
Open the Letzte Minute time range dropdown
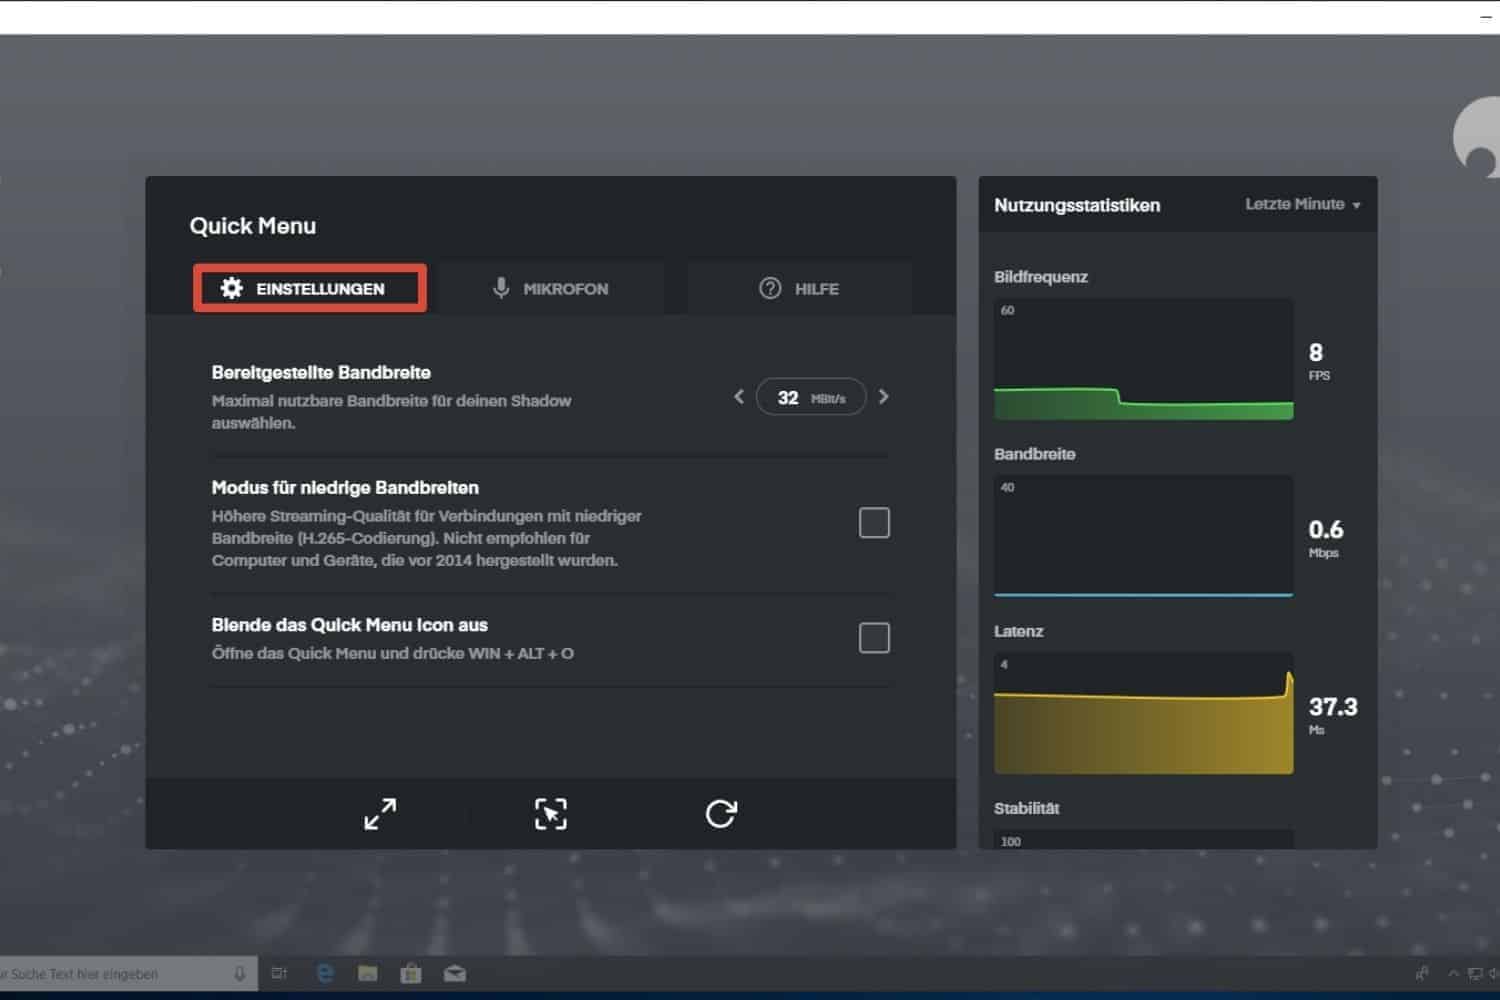[1302, 204]
